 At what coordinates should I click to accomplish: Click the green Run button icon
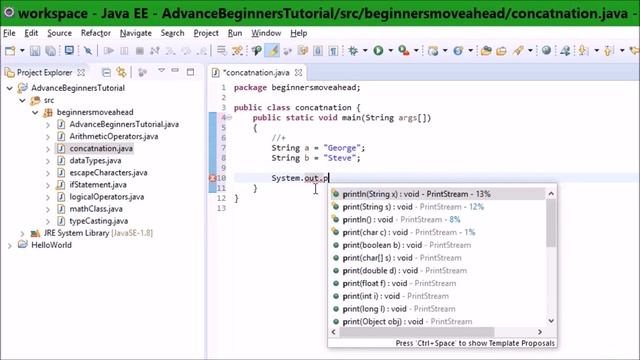coord(378,51)
